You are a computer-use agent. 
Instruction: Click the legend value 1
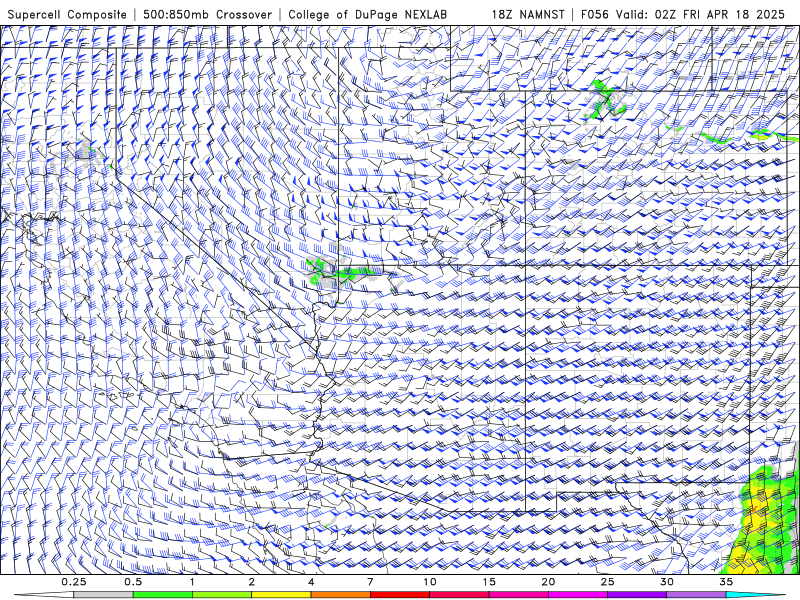pyautogui.click(x=192, y=582)
